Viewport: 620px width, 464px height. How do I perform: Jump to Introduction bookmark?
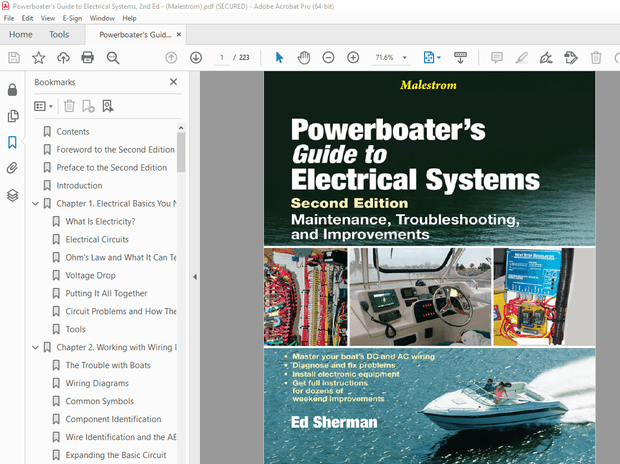(x=79, y=186)
